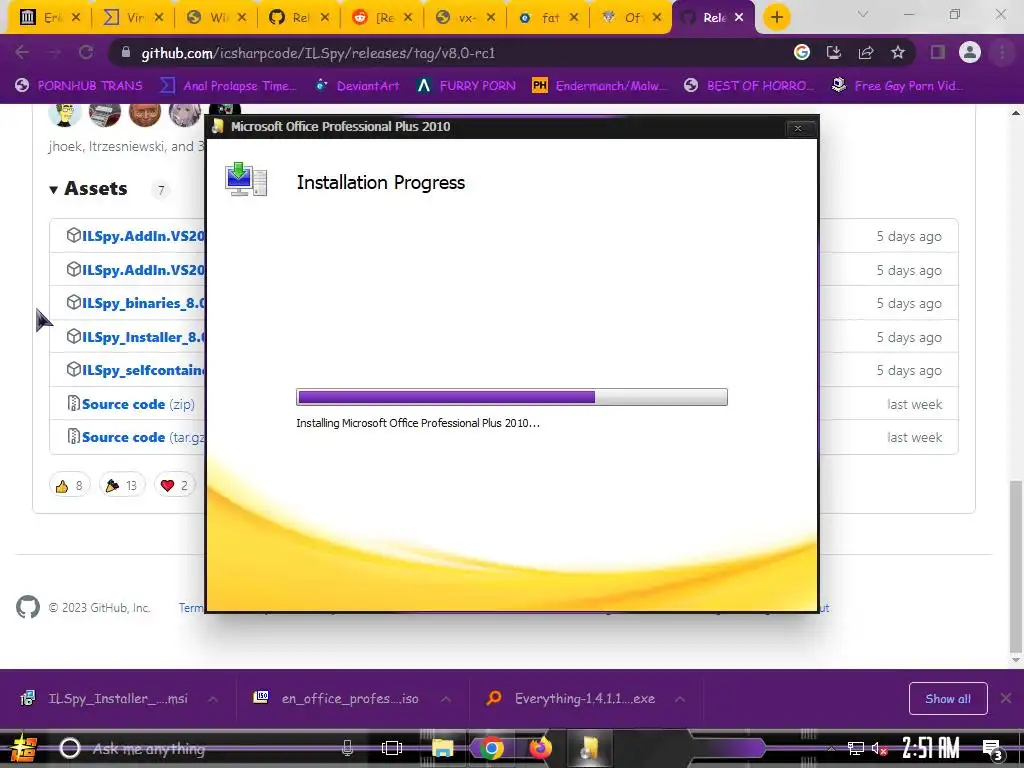Click the party popper reaction with 13
This screenshot has height=768, width=1024.
121,485
